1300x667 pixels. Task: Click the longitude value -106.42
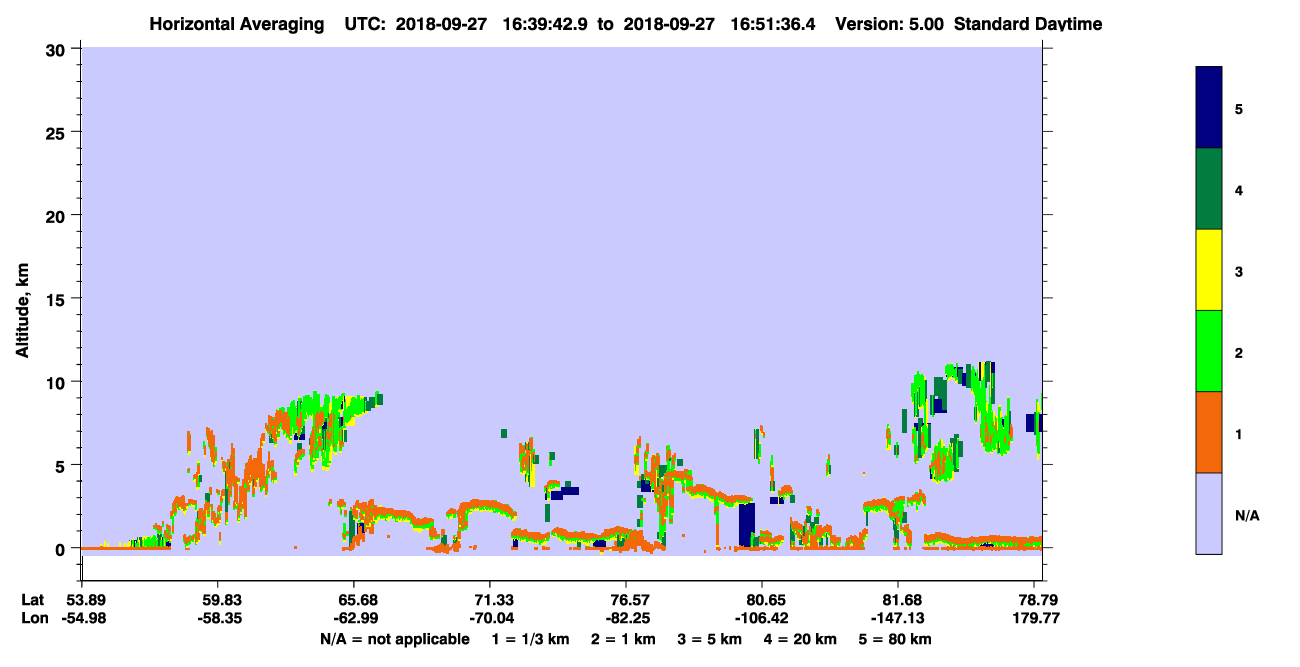pos(763,618)
